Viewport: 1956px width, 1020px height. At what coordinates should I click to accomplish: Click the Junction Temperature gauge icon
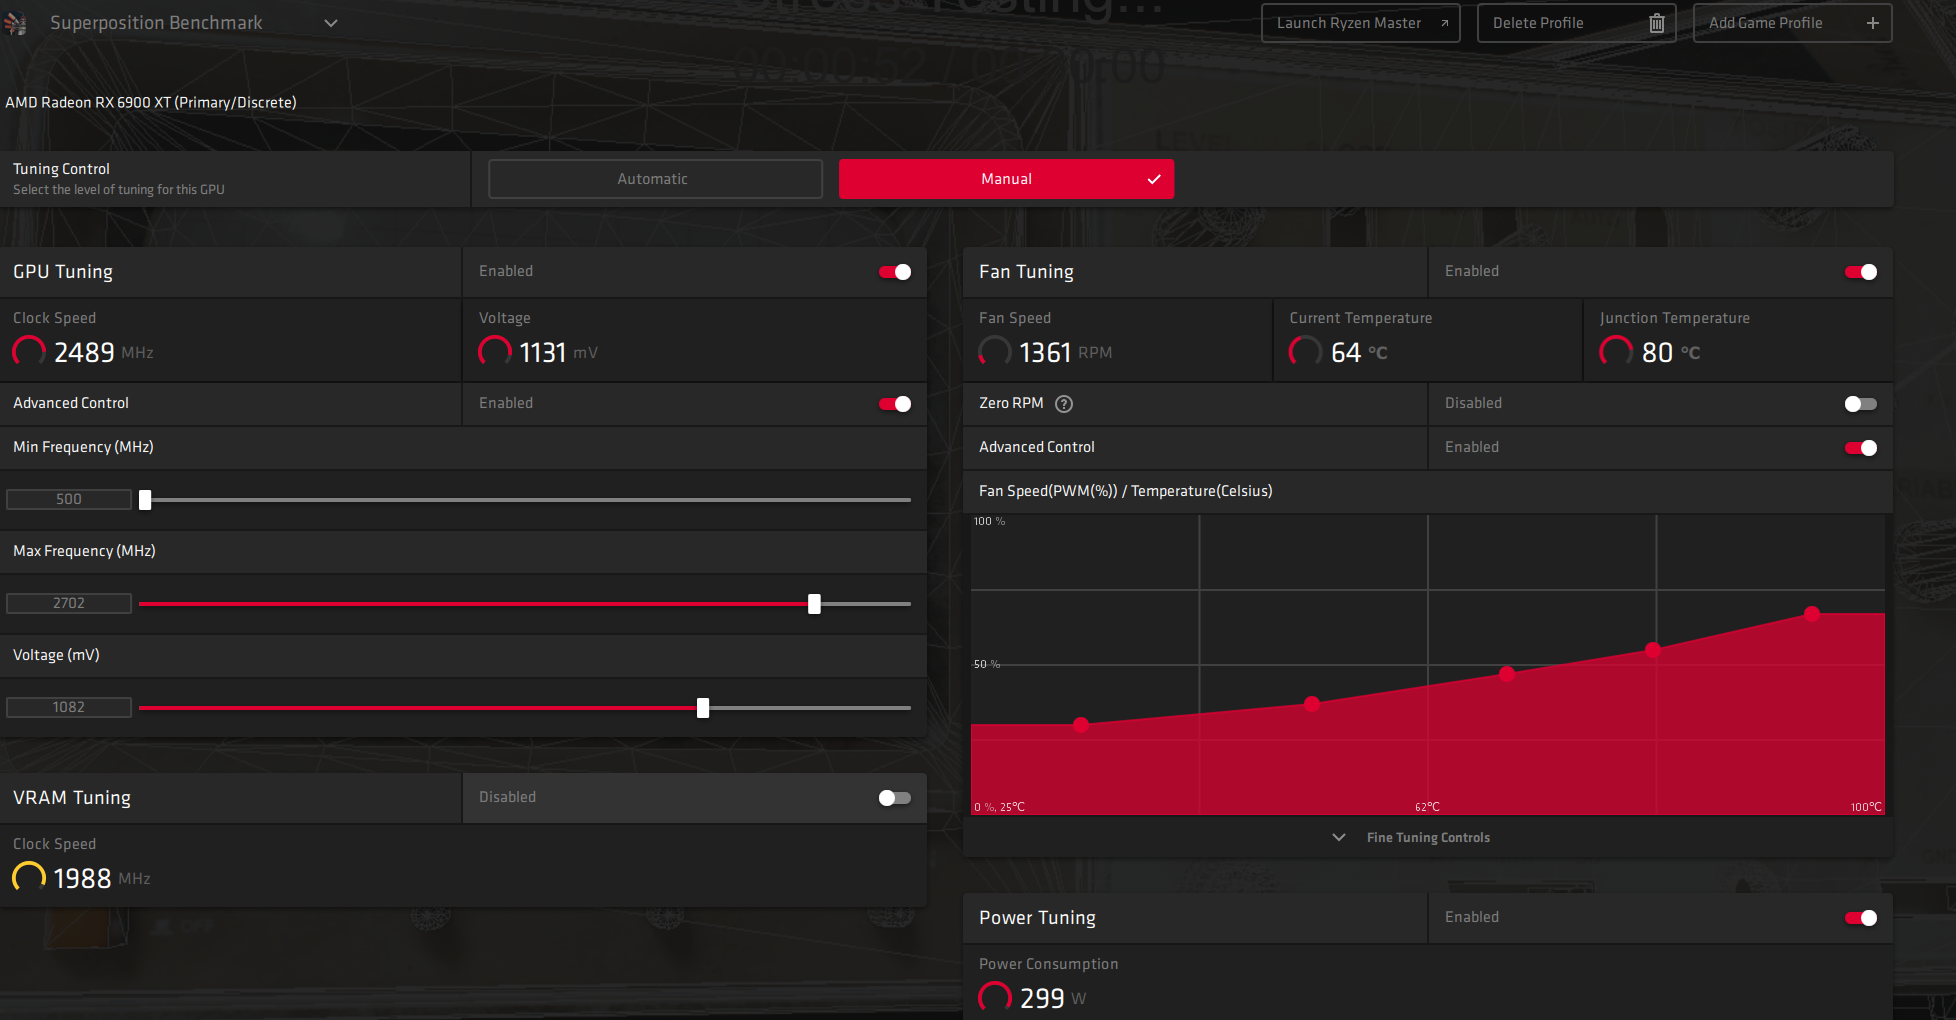(x=1616, y=352)
